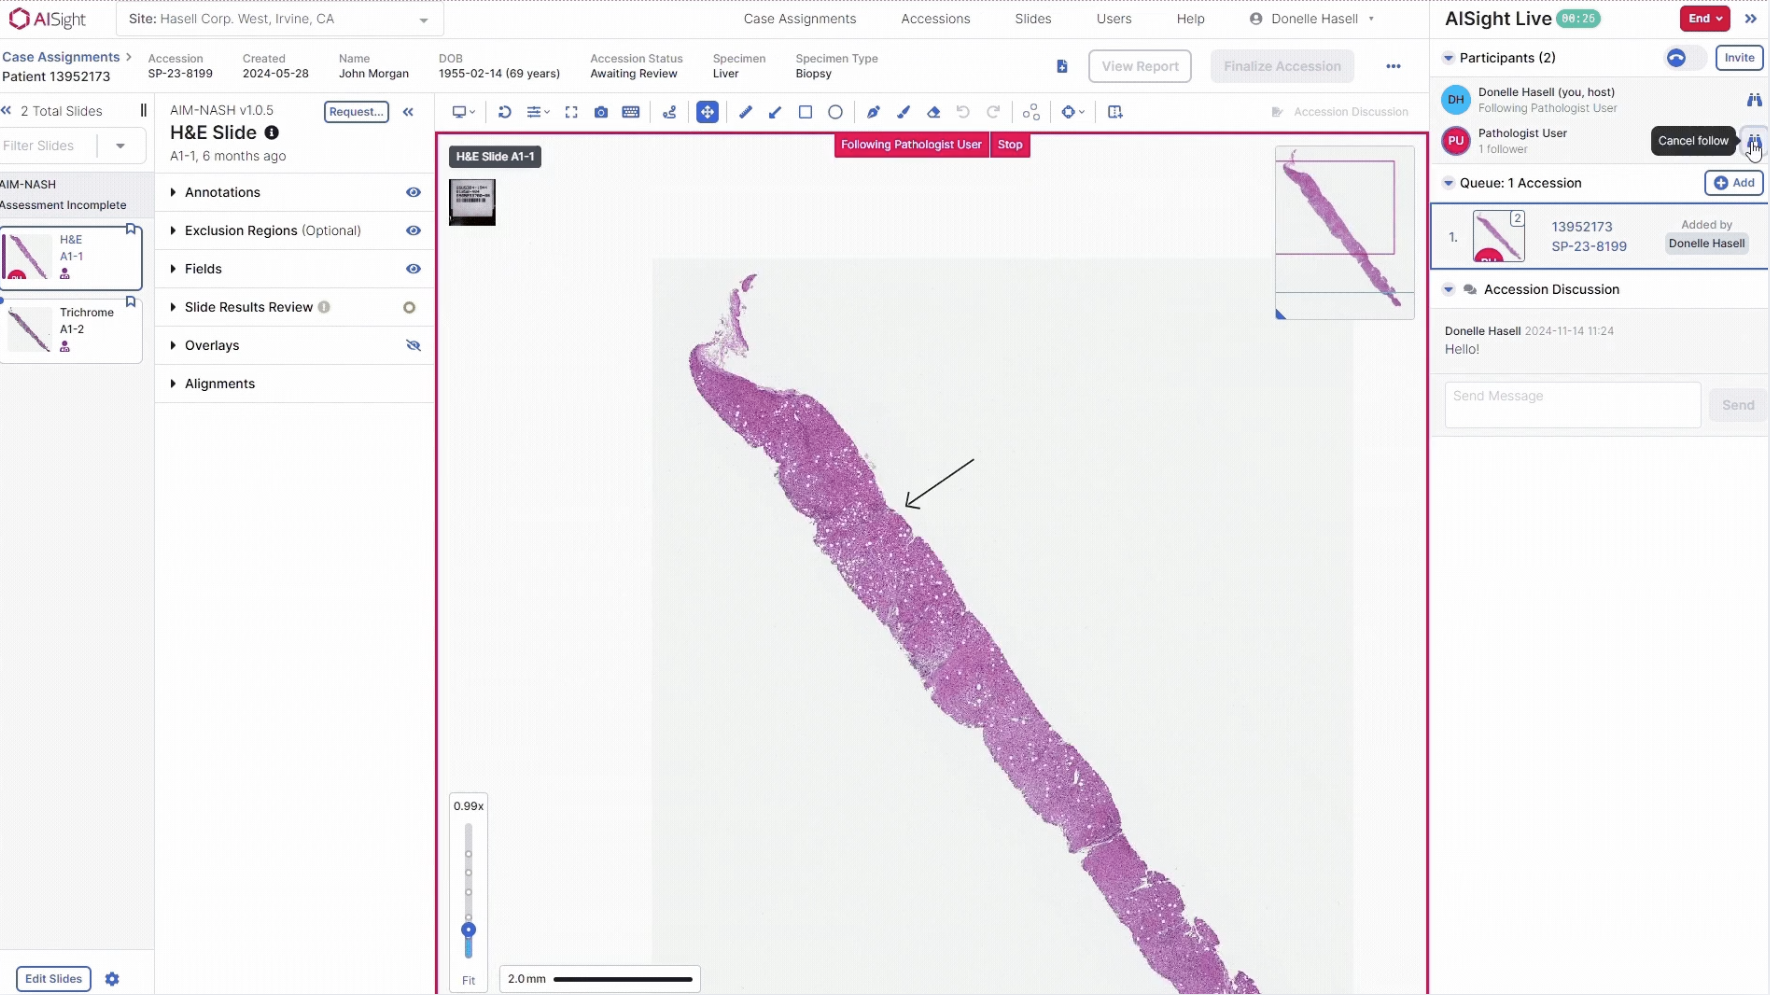Hide the Annotations layer
This screenshot has width=1770, height=995.
[x=413, y=192]
